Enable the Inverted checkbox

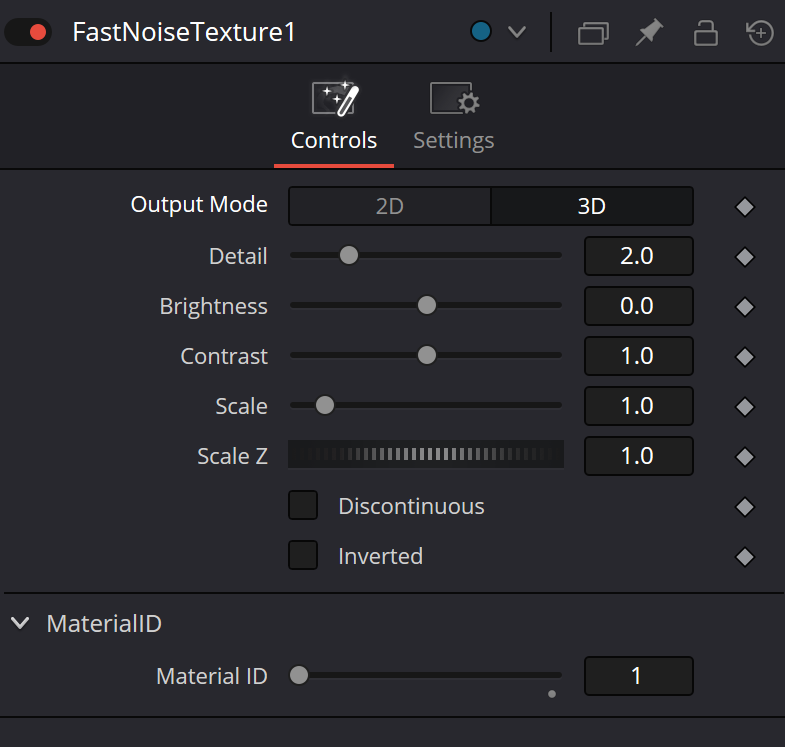coord(303,555)
